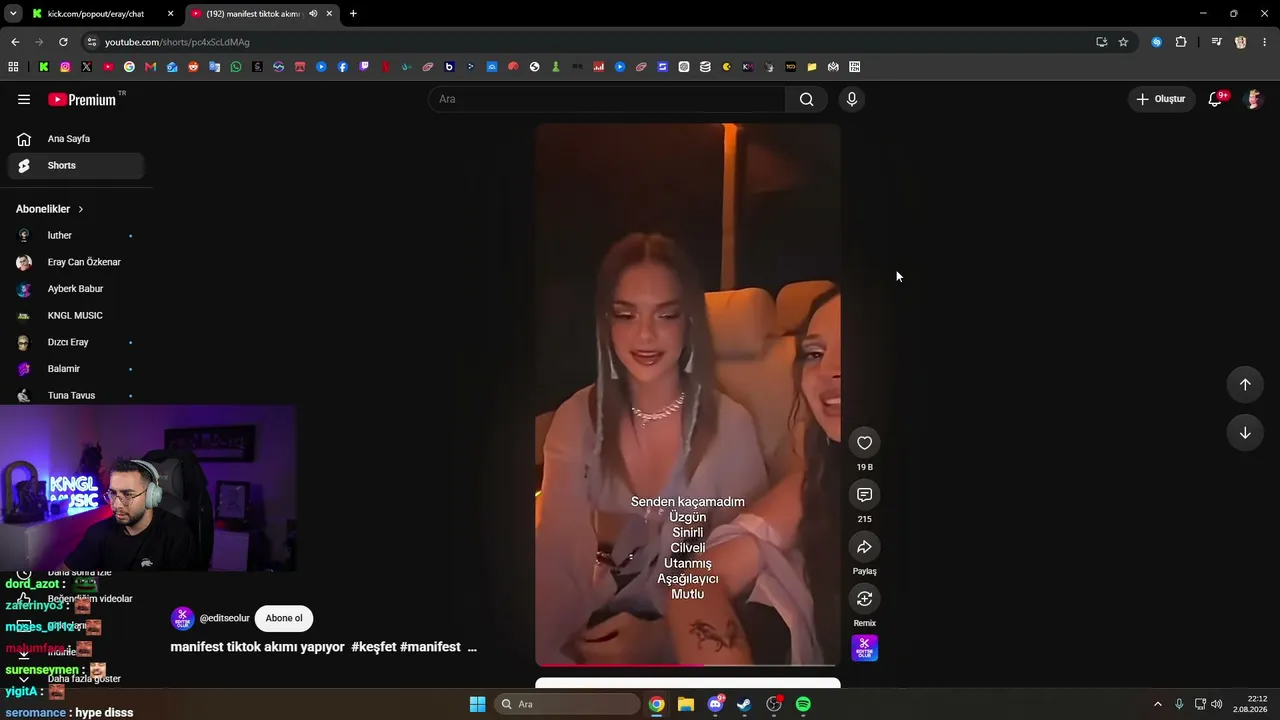Go to the next Short with down arrow
The width and height of the screenshot is (1280, 720).
point(1245,433)
